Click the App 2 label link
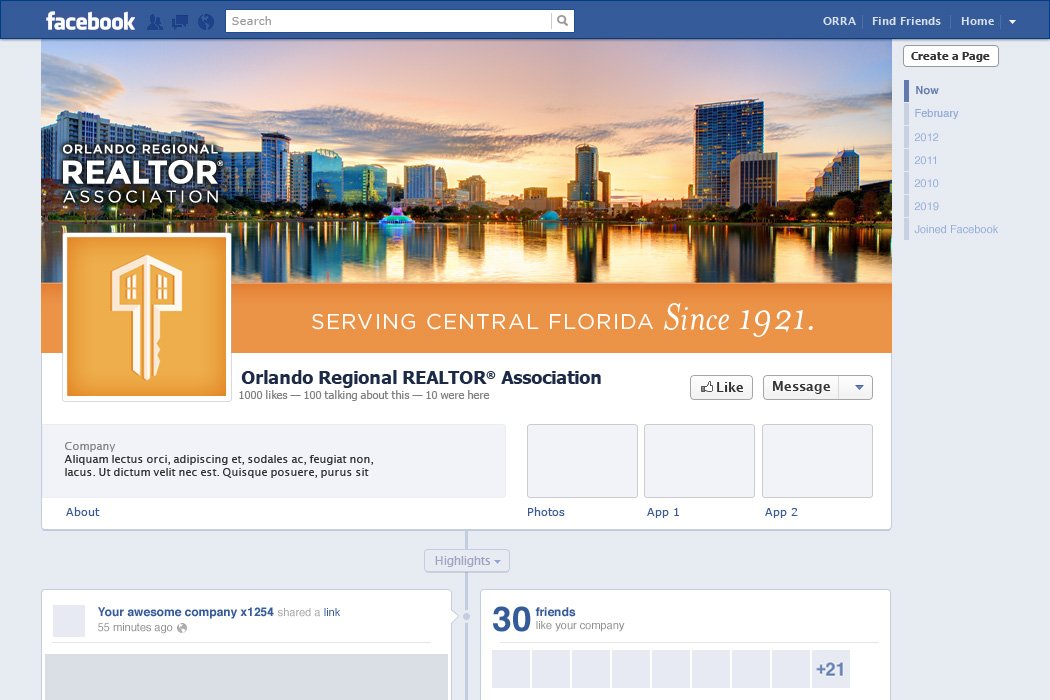The width and height of the screenshot is (1050, 700). click(x=781, y=512)
